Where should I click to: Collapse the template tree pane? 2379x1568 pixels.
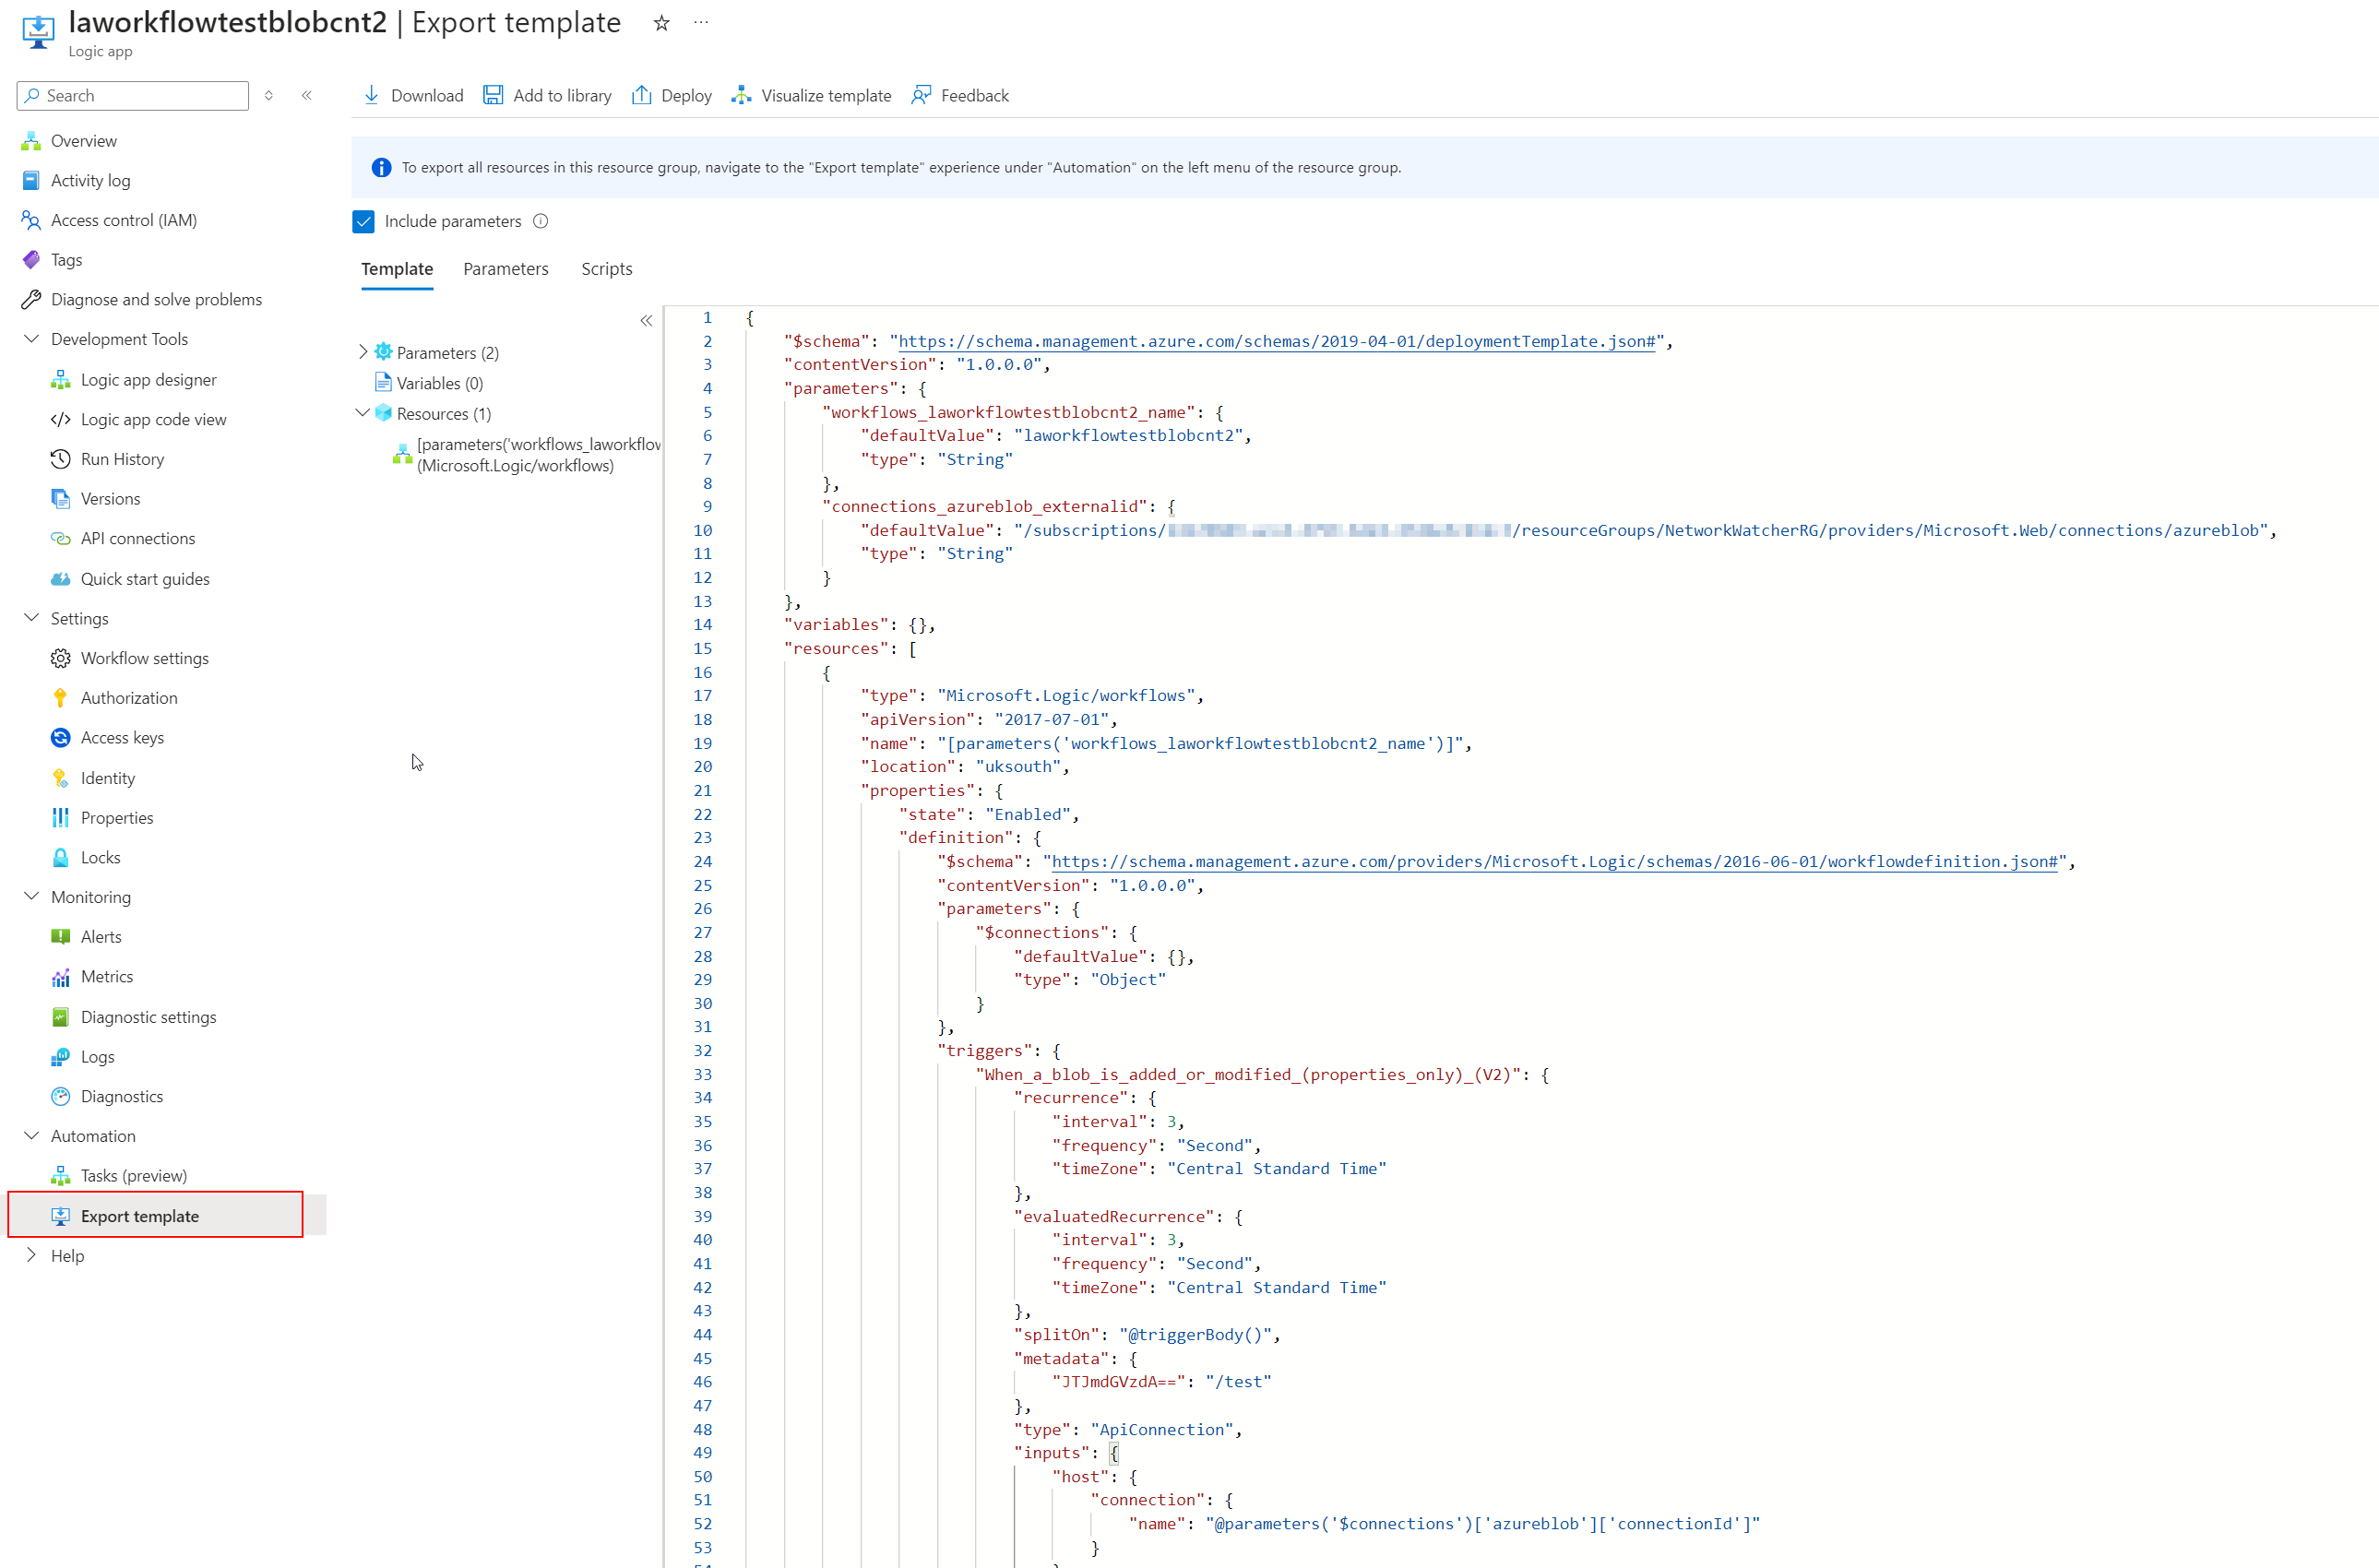click(646, 321)
